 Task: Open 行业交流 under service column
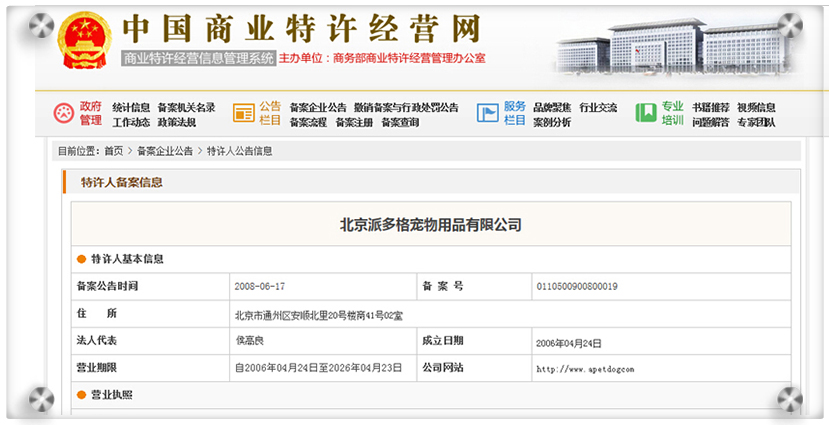tap(598, 108)
